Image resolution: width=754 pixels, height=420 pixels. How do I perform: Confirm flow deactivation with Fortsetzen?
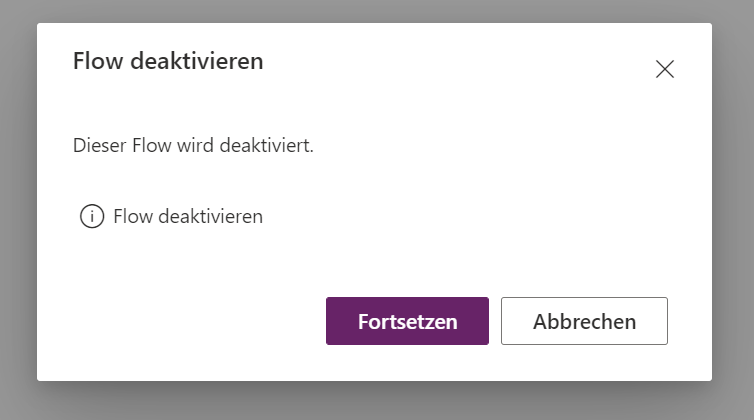[x=407, y=321]
